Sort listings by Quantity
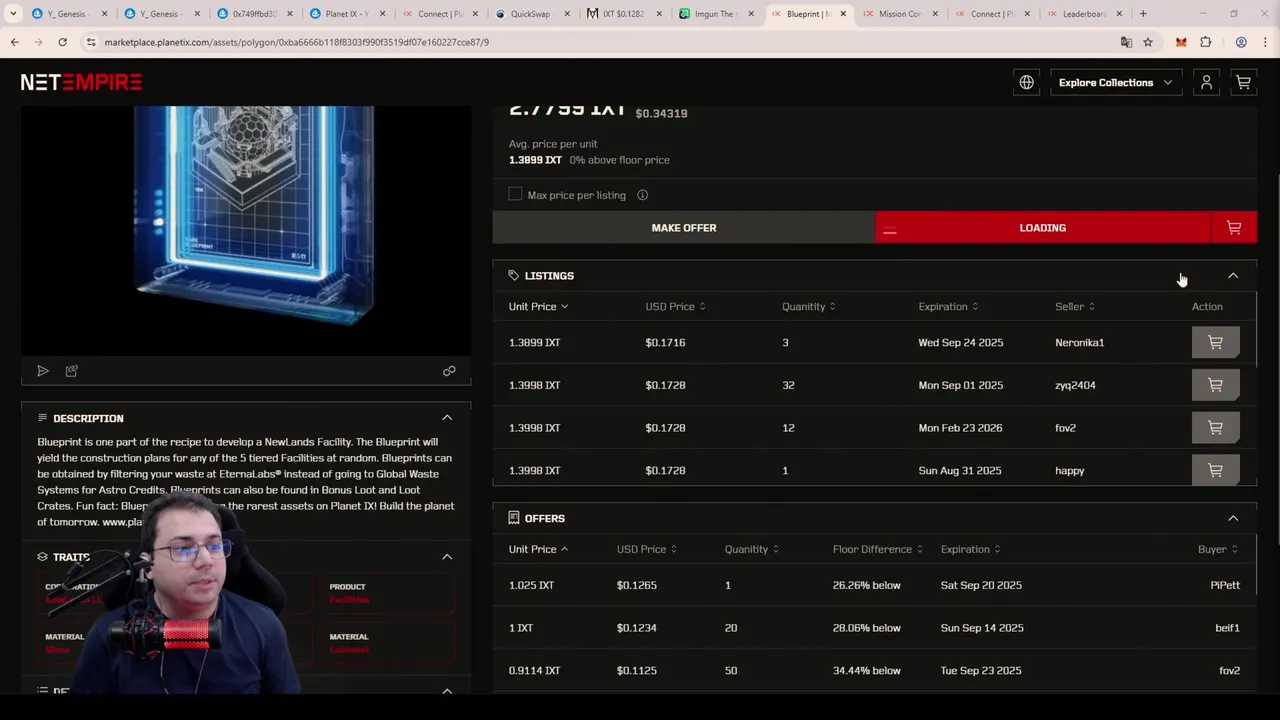Screen dimensions: 1280x720 pyautogui.click(x=808, y=307)
